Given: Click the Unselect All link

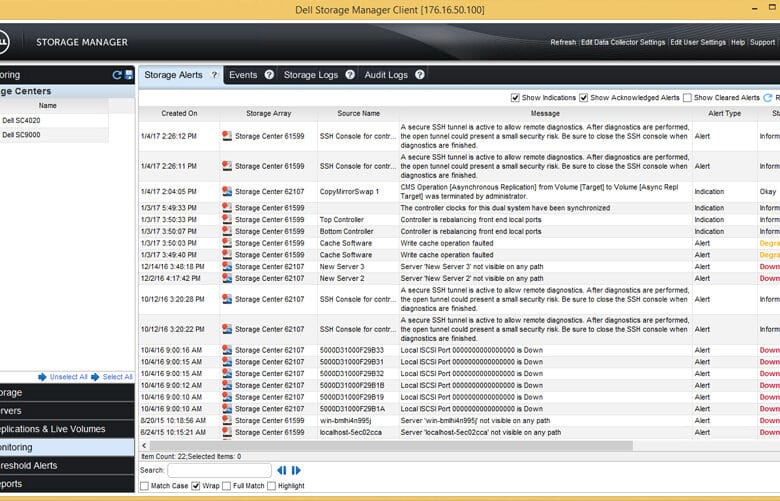Looking at the screenshot, I should point(68,377).
